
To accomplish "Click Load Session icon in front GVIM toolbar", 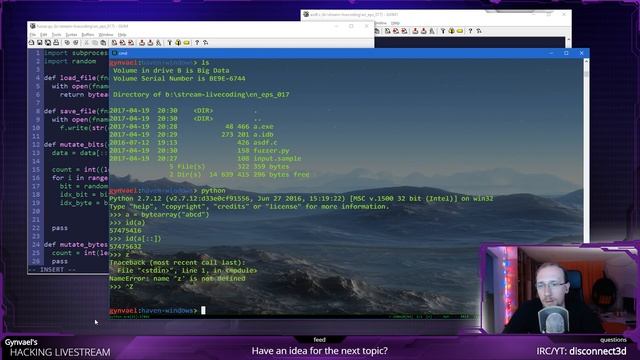I will pos(142,42).
